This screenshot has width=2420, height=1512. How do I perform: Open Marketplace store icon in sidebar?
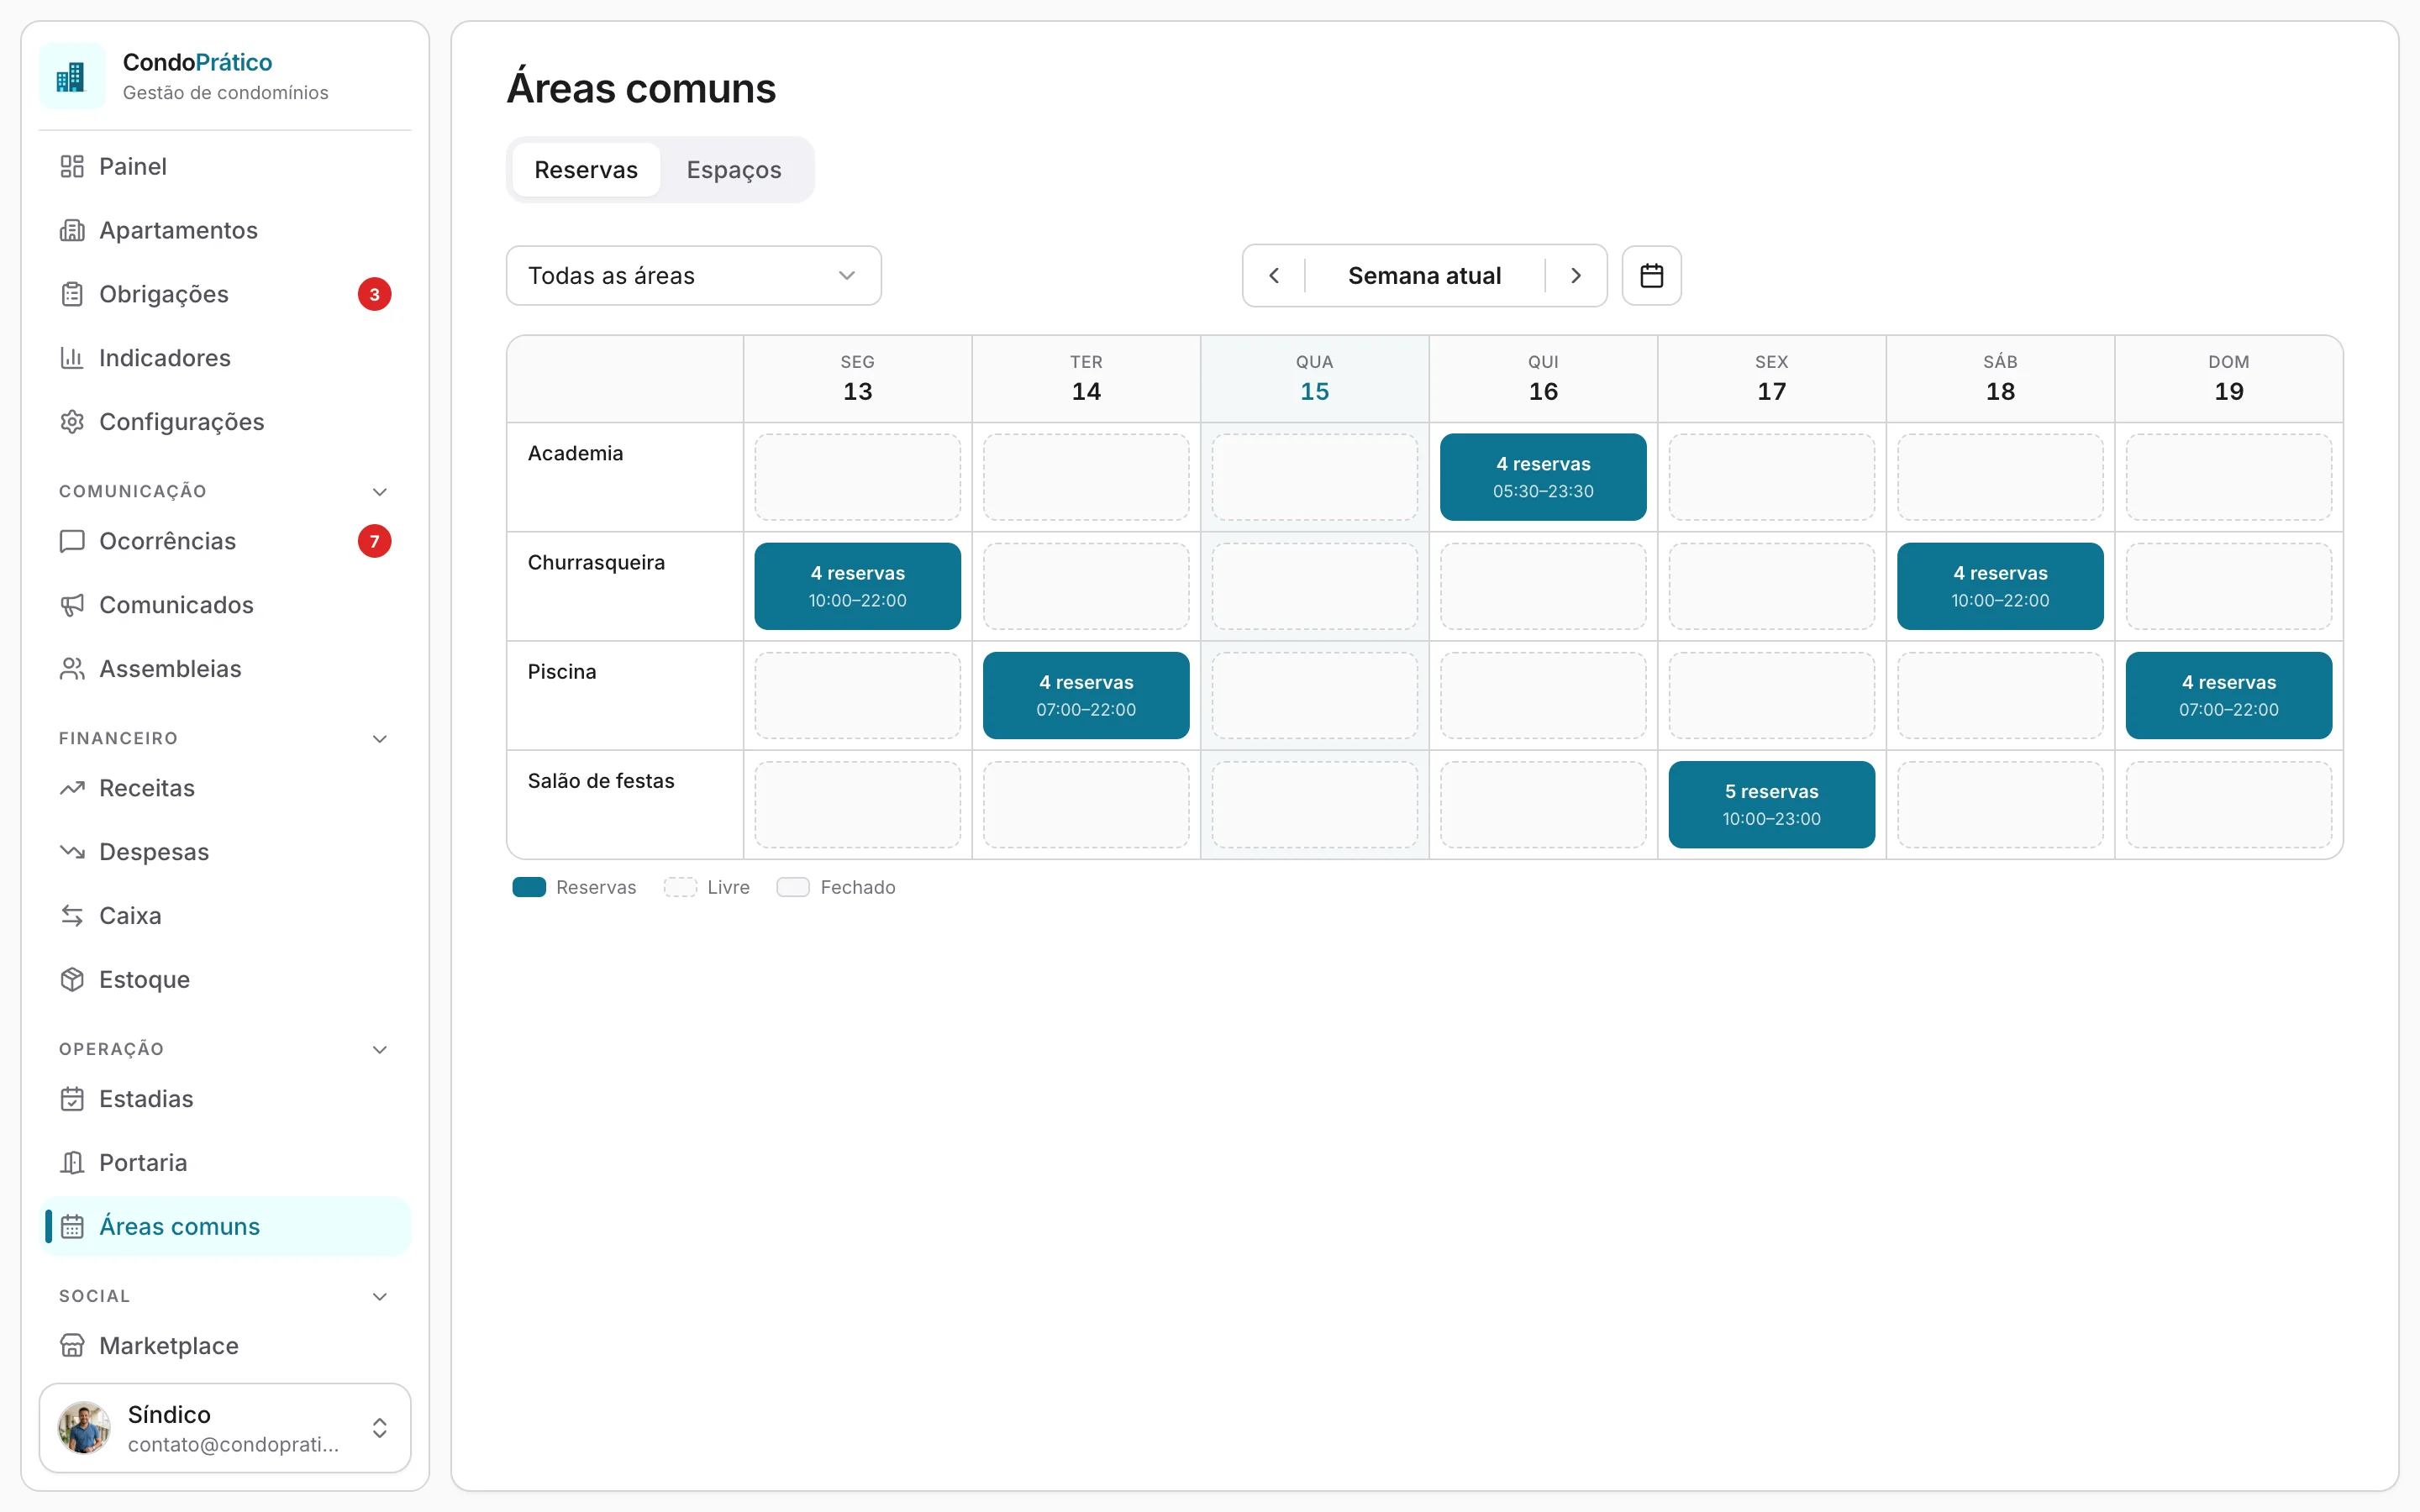[72, 1345]
